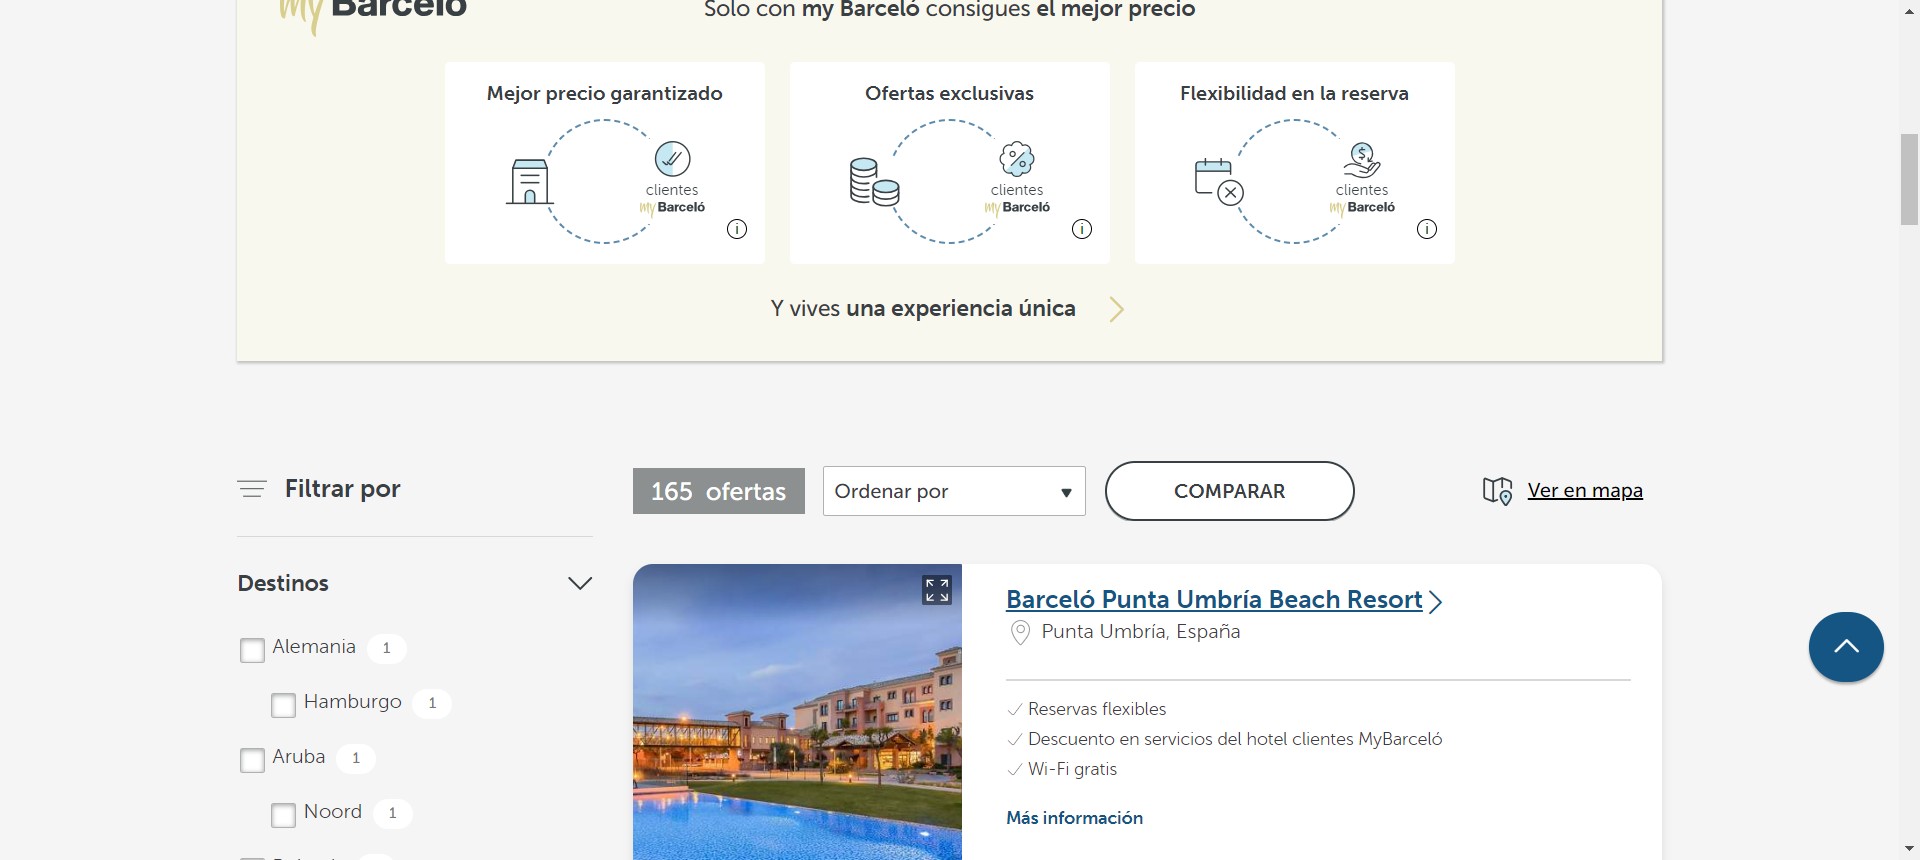Image resolution: width=1920 pixels, height=860 pixels.
Task: Click the page vertical scrollbar thumb
Action: coord(1909,180)
